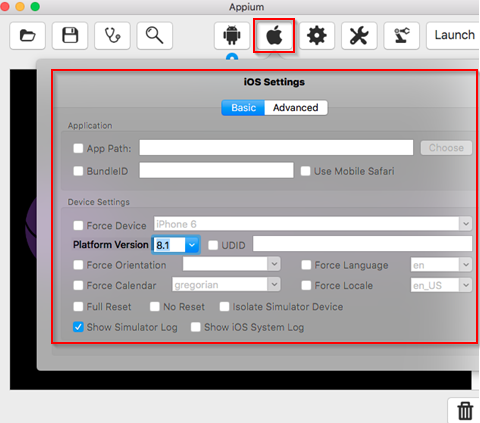This screenshot has height=423, width=480.
Task: Expand the Force Locale en_US dropdown
Action: [441, 285]
